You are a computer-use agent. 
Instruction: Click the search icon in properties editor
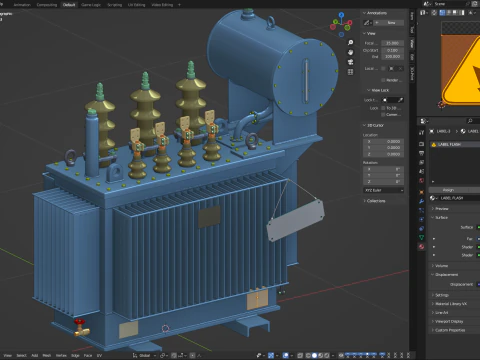point(470,121)
